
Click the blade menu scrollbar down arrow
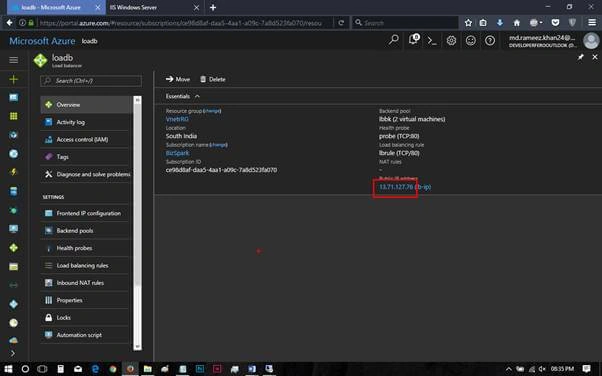click(x=137, y=346)
